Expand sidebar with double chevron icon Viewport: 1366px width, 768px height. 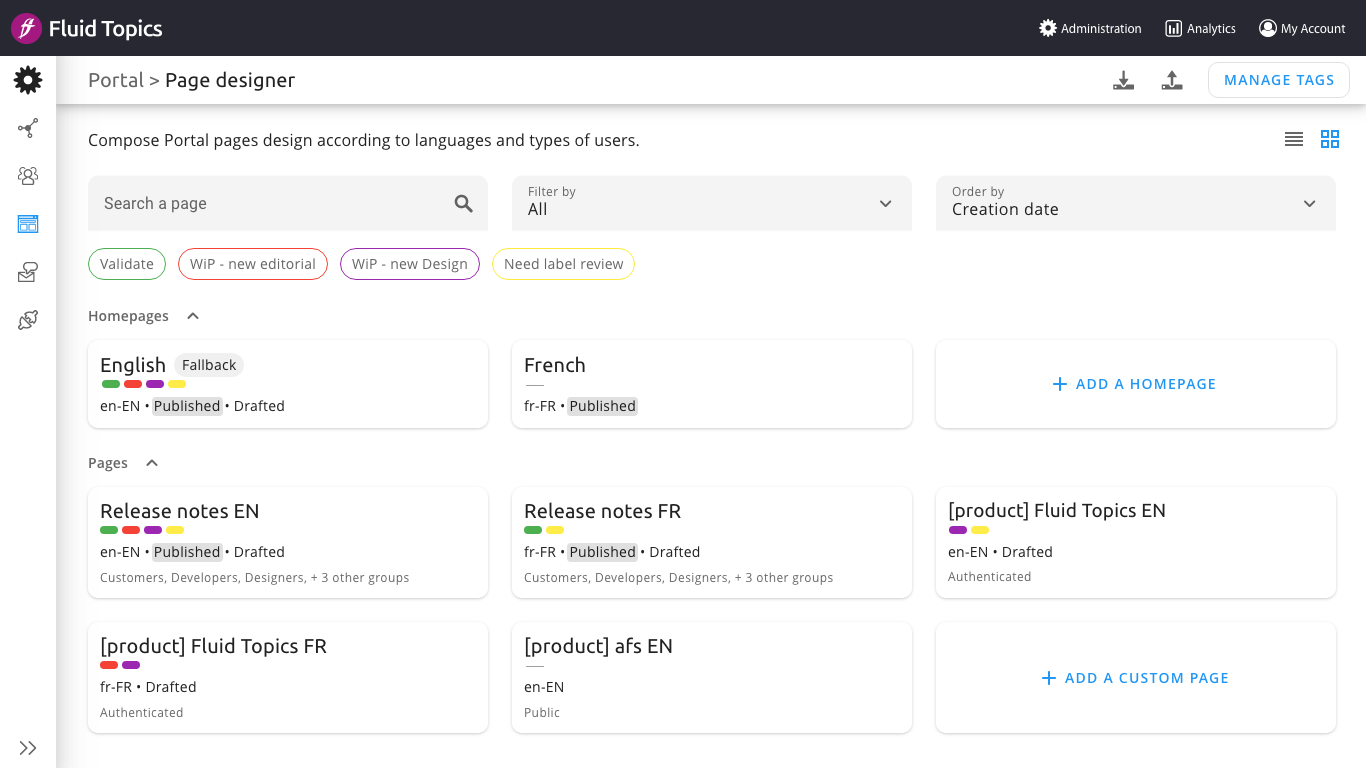point(28,748)
